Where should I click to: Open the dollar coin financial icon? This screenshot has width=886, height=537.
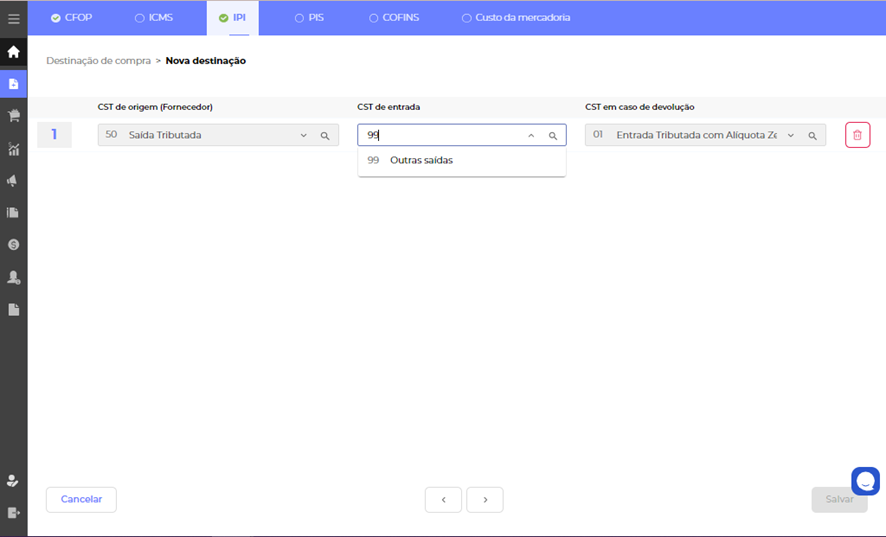click(13, 244)
